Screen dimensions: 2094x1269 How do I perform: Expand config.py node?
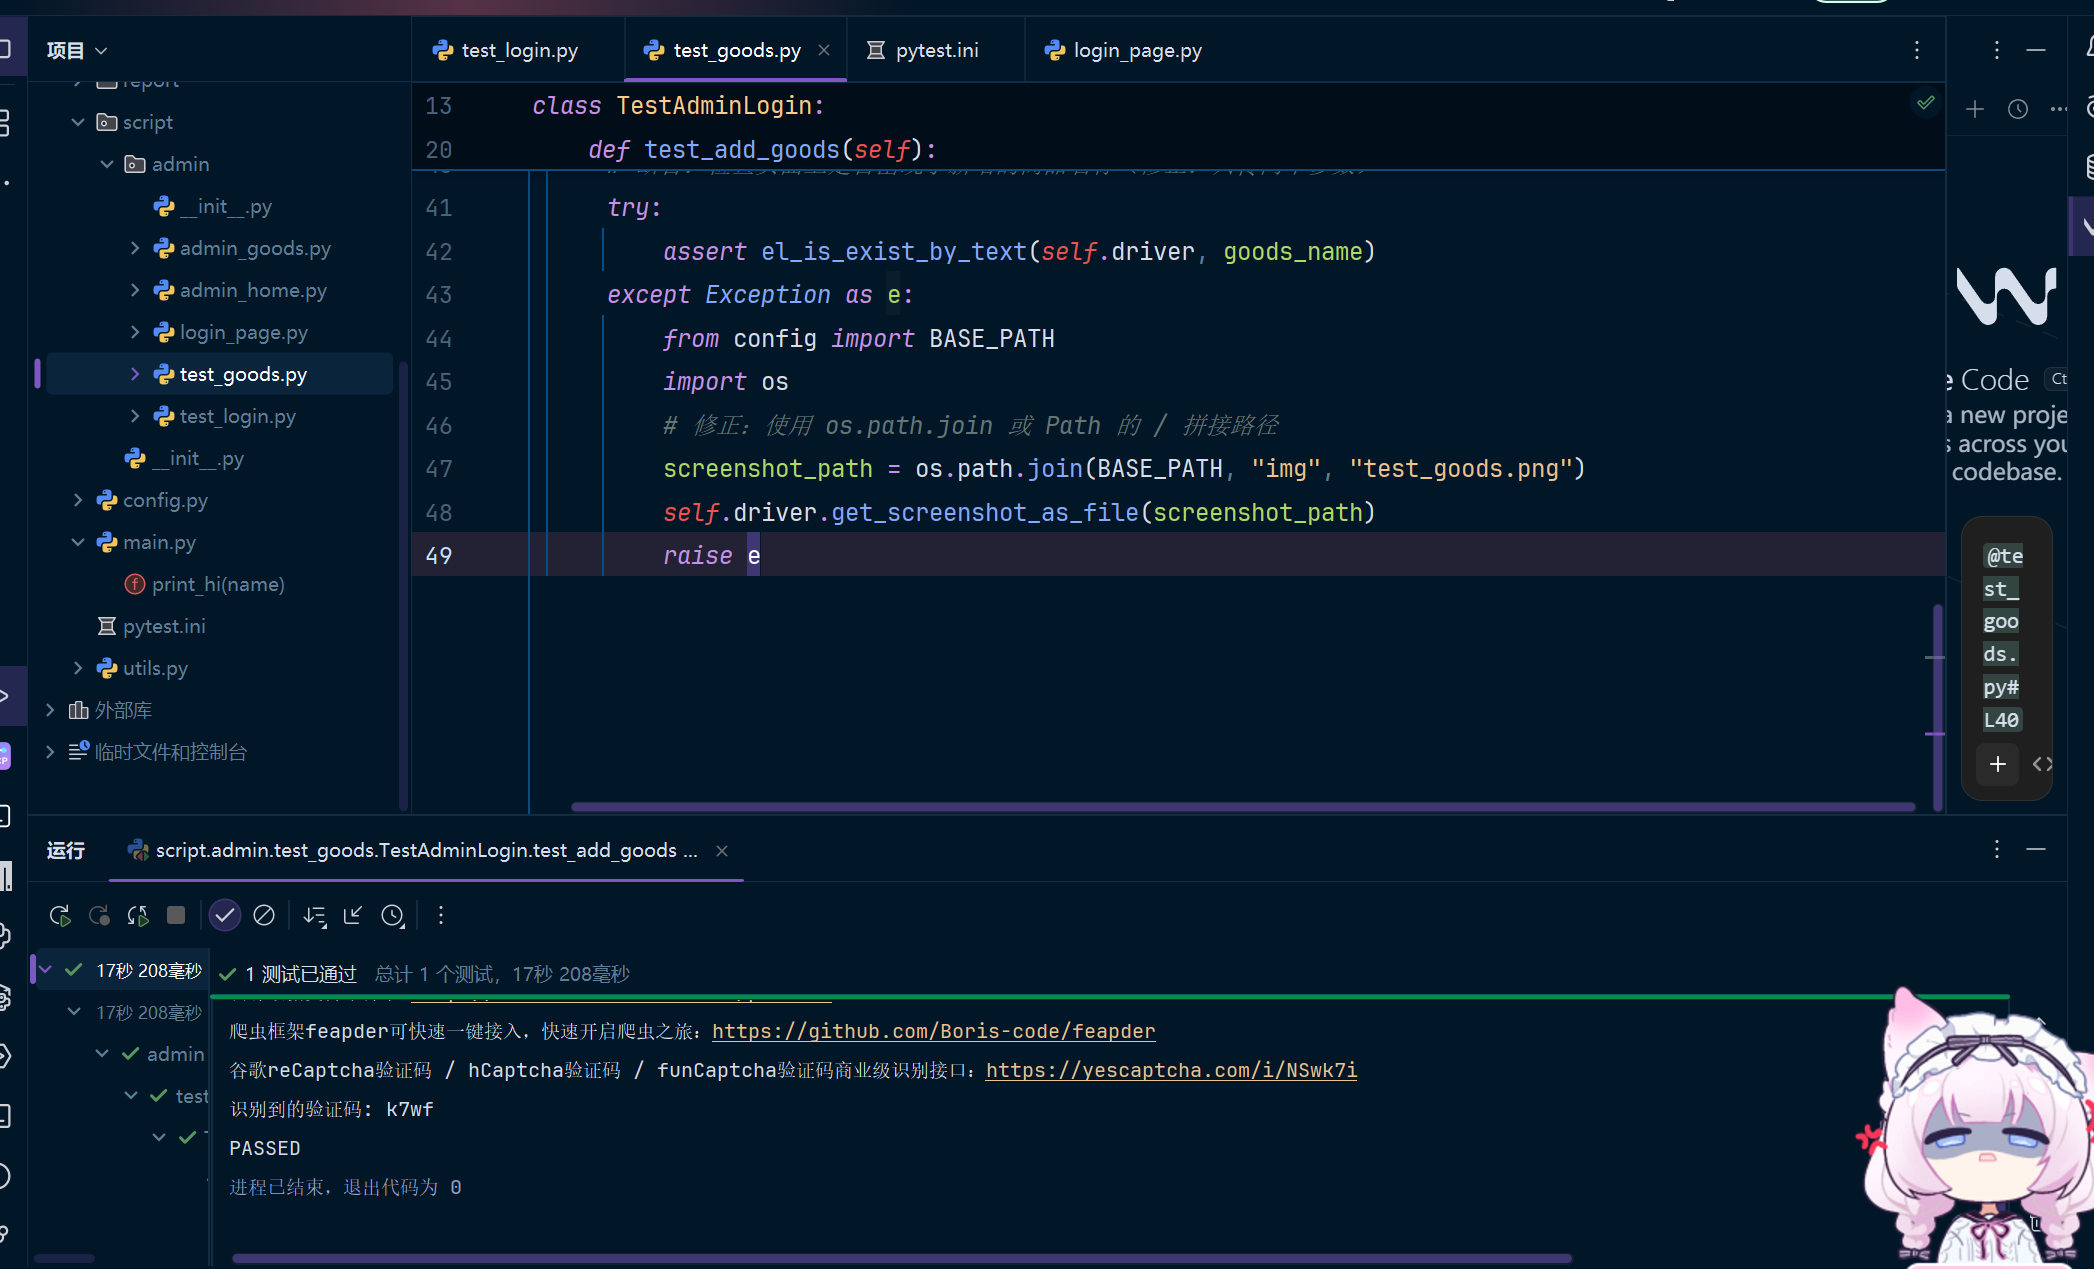pyautogui.click(x=78, y=500)
